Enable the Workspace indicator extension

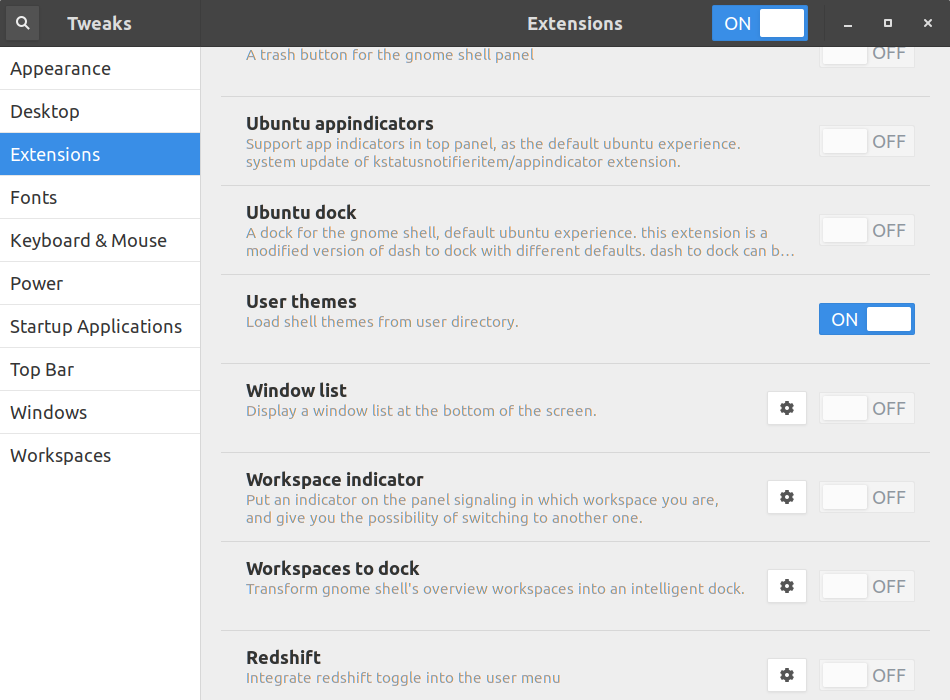866,498
